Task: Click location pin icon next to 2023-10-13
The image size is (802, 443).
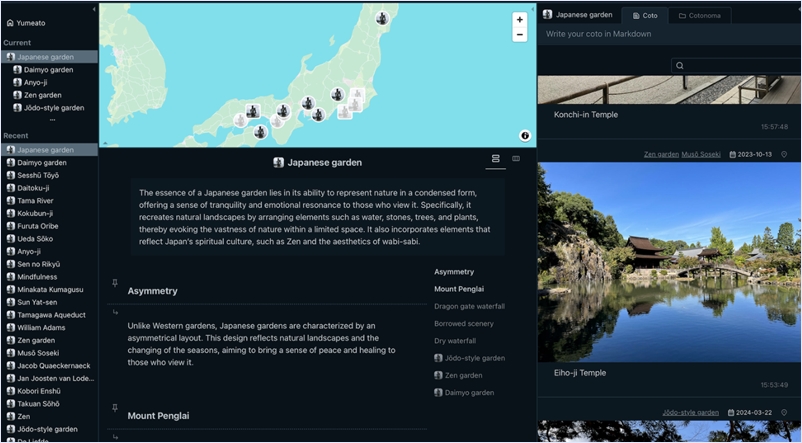Action: [x=784, y=155]
